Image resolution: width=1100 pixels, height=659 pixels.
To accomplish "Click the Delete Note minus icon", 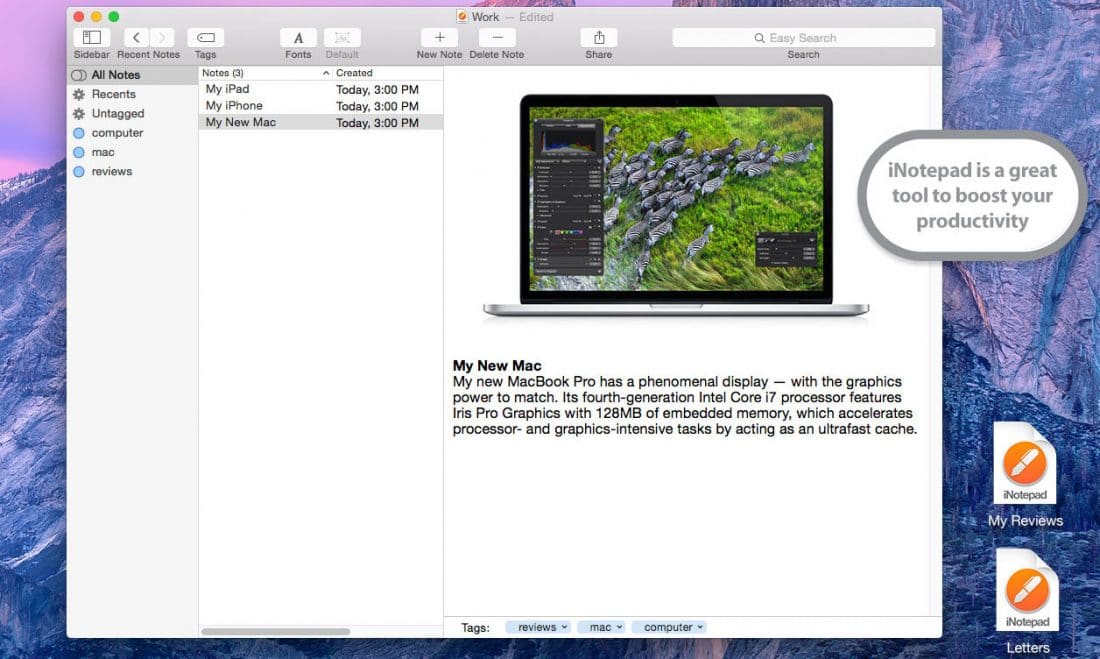I will (495, 37).
